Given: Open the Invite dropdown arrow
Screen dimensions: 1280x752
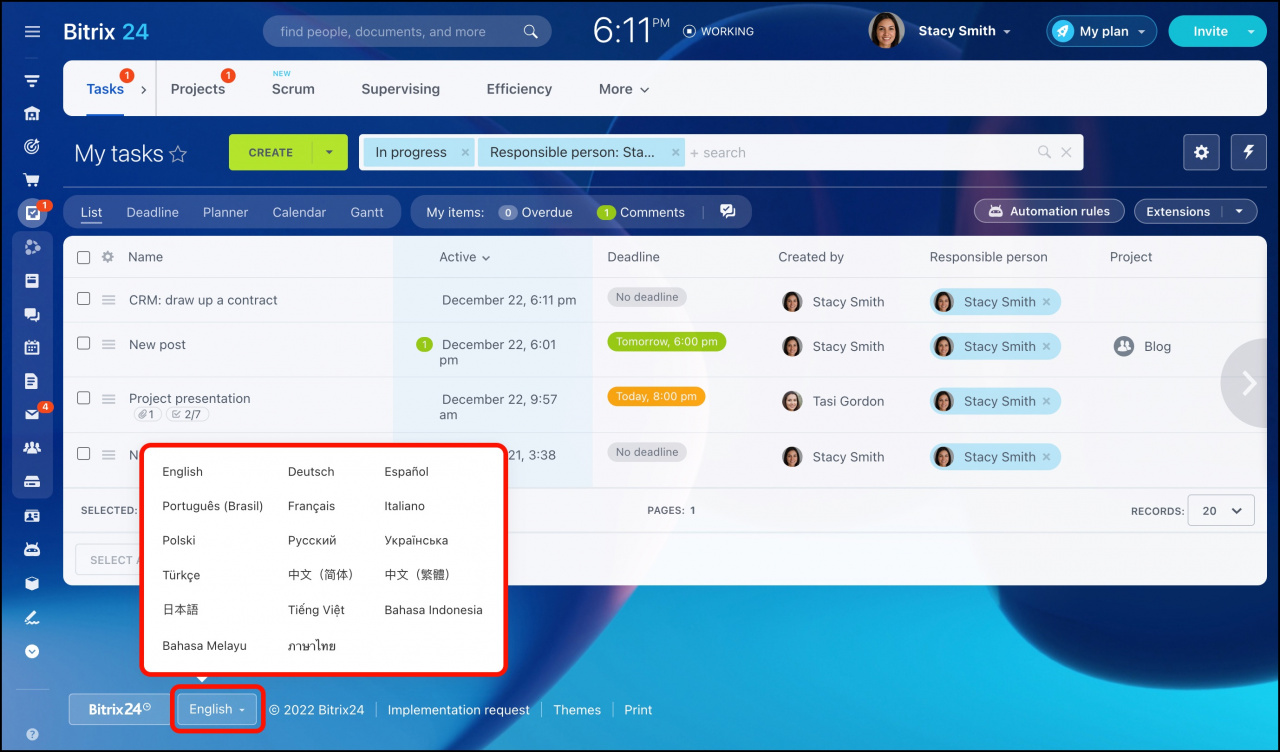Looking at the screenshot, I should (1251, 31).
